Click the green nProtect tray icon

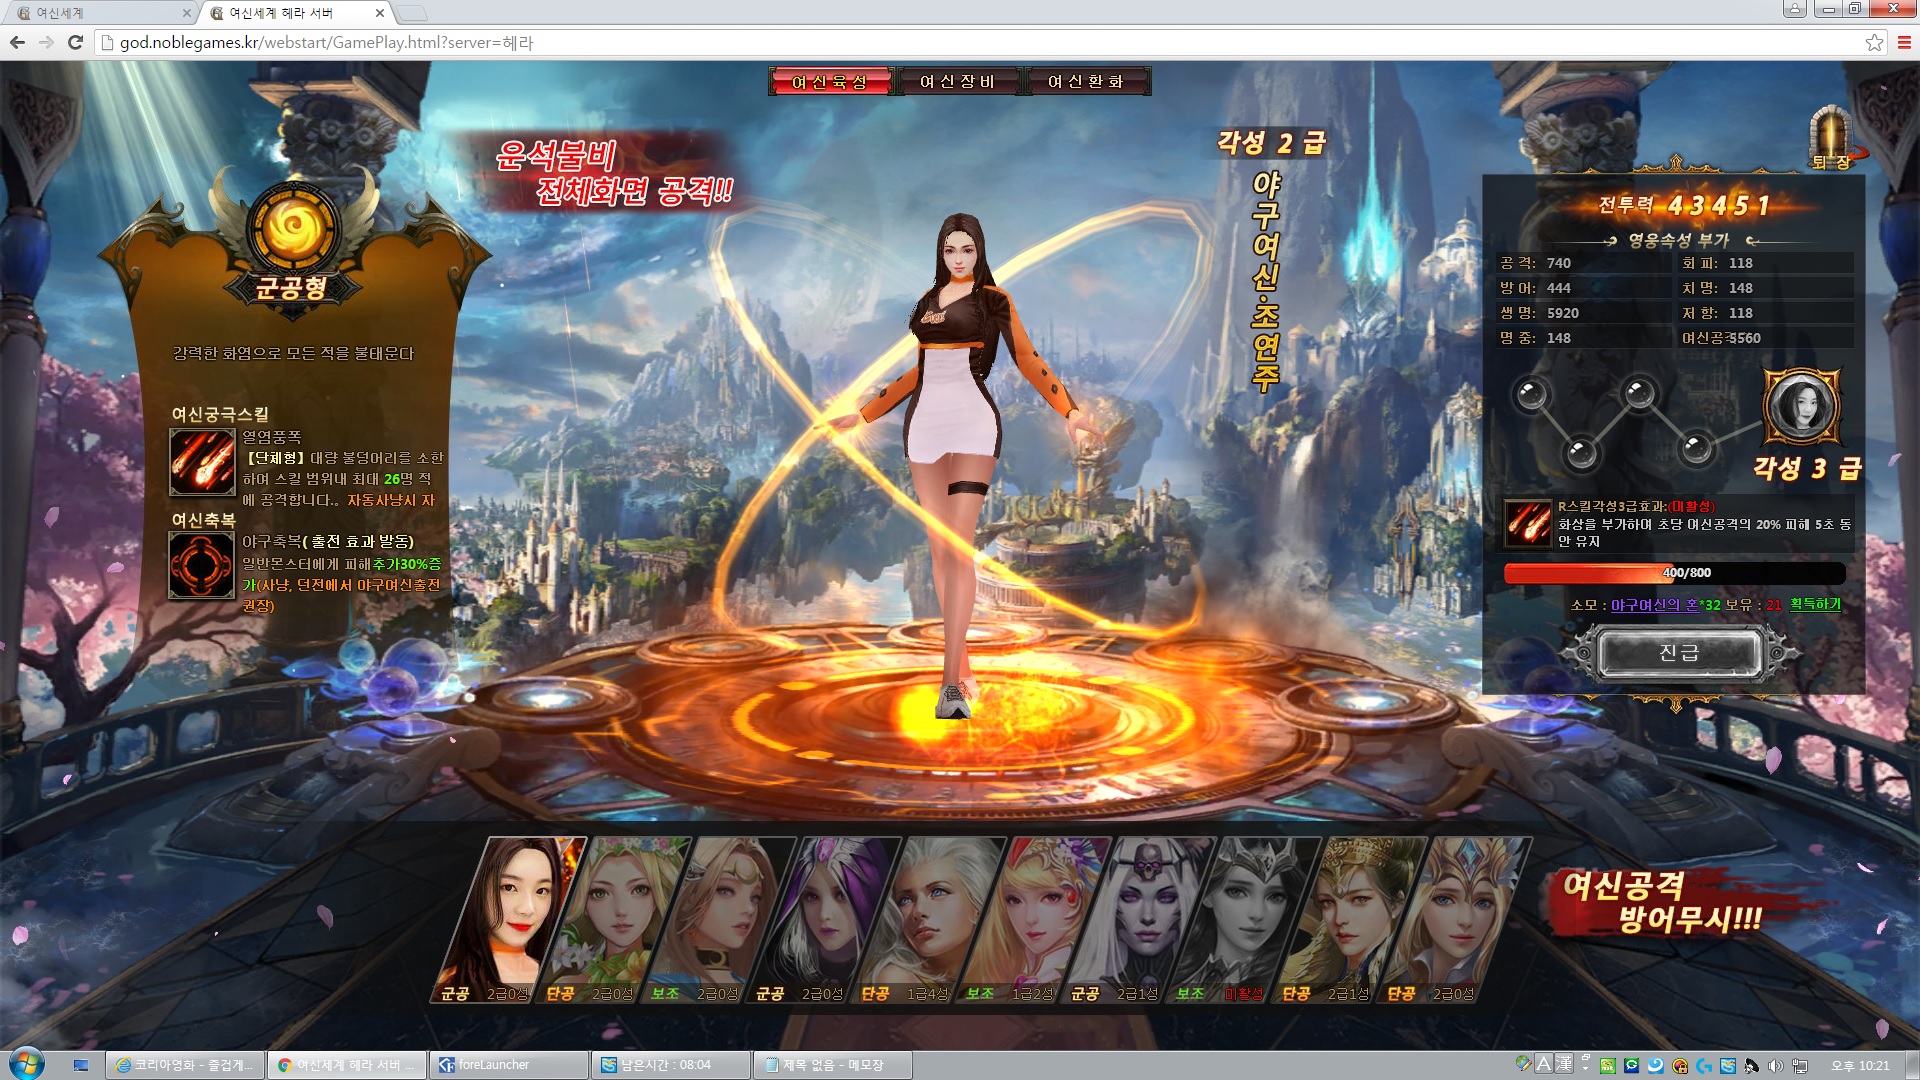pos(1608,1066)
